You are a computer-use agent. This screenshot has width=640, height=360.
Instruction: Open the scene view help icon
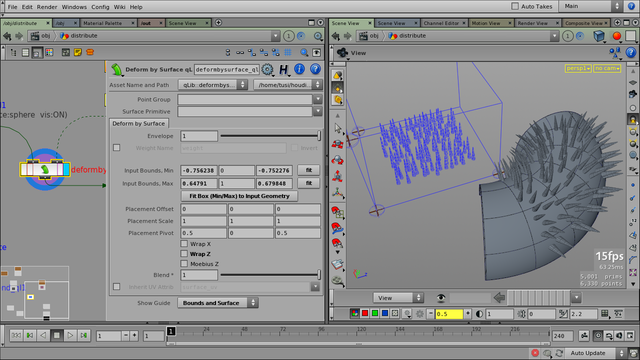coord(631,52)
